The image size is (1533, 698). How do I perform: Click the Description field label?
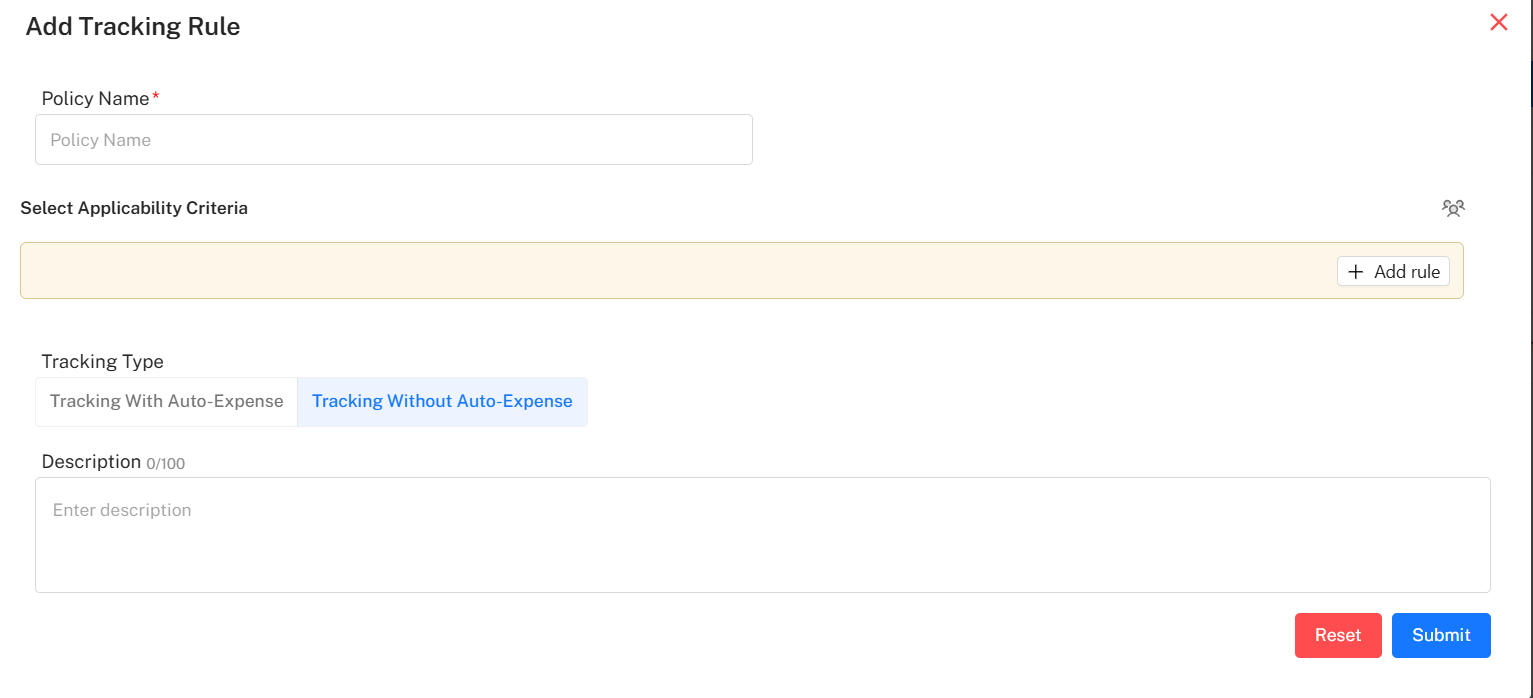tap(91, 462)
